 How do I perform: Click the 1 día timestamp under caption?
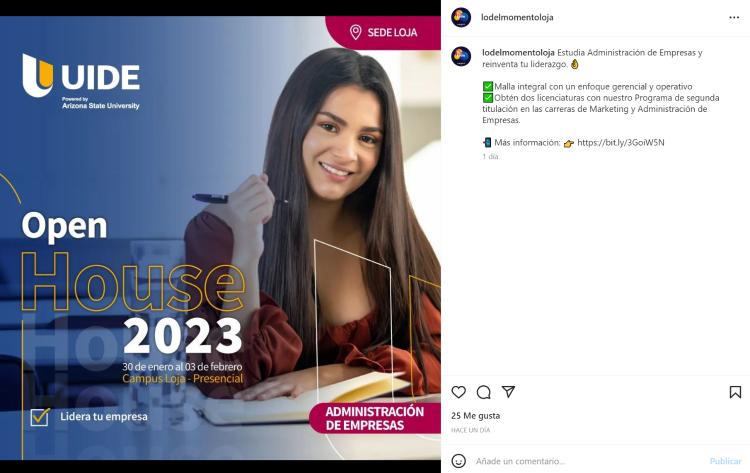(490, 156)
